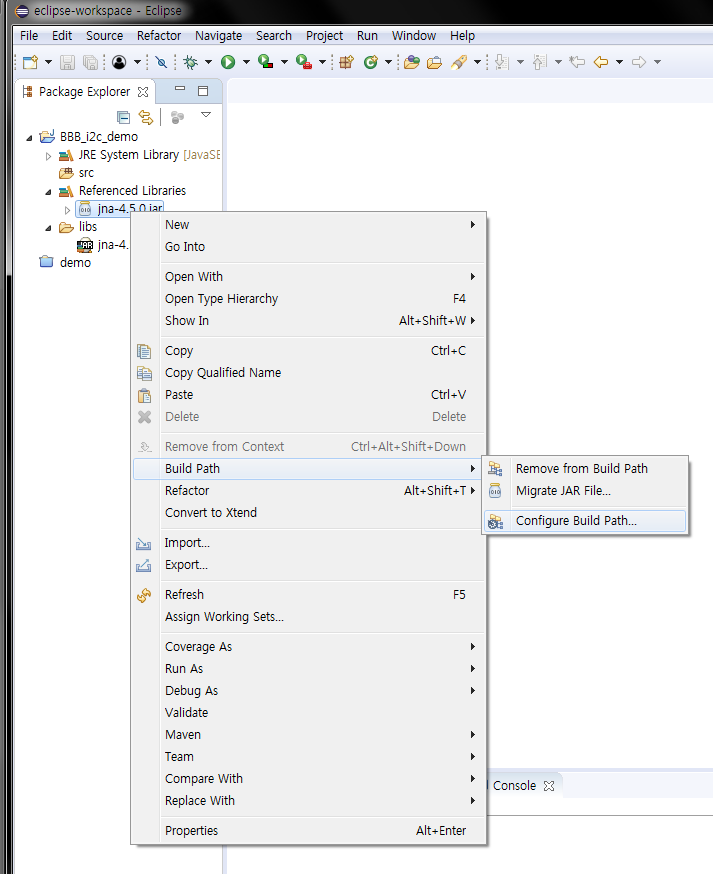
Task: Choose Export… in context menu
Action: [x=309, y=565]
